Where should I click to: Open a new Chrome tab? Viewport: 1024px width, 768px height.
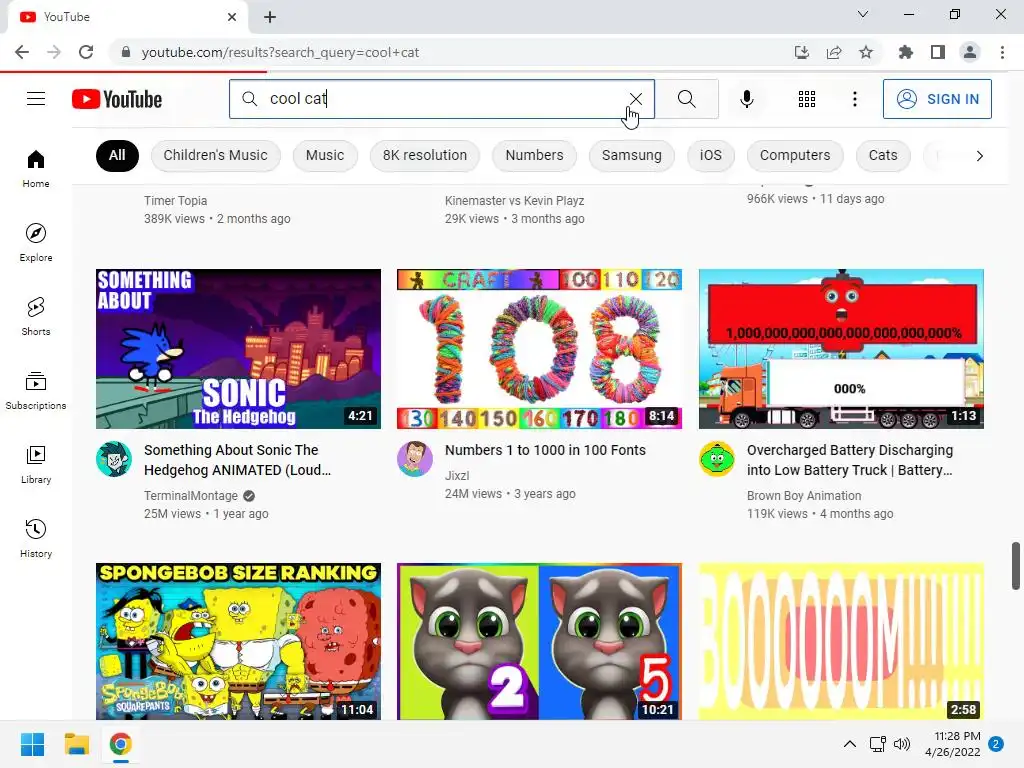[x=270, y=17]
